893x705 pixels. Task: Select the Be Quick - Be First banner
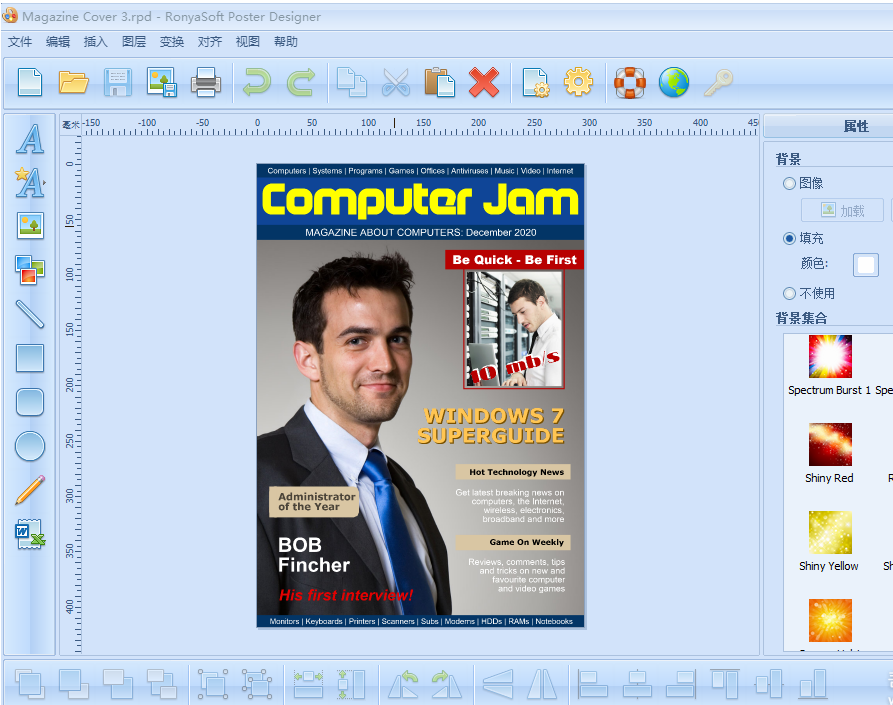tap(514, 260)
